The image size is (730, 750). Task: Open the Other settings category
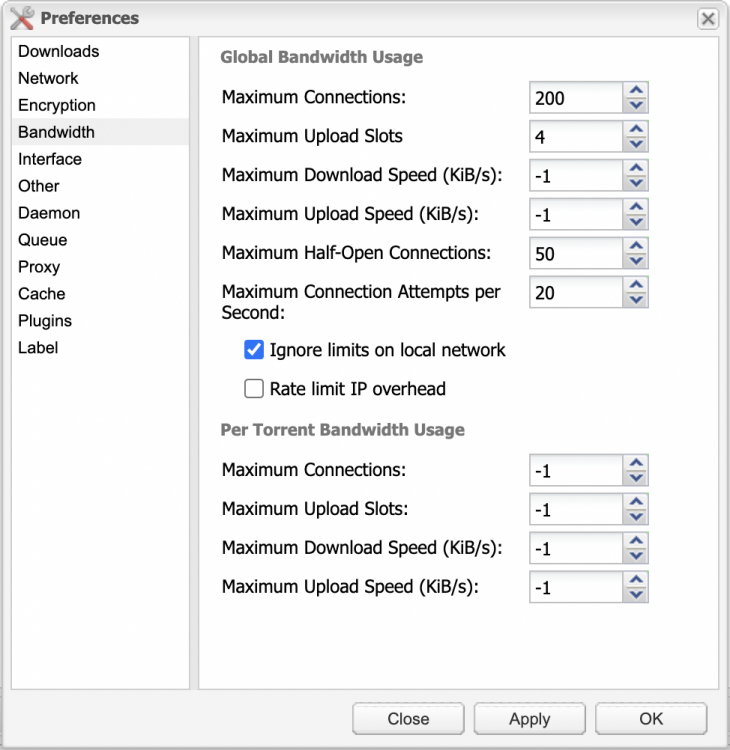click(x=100, y=186)
